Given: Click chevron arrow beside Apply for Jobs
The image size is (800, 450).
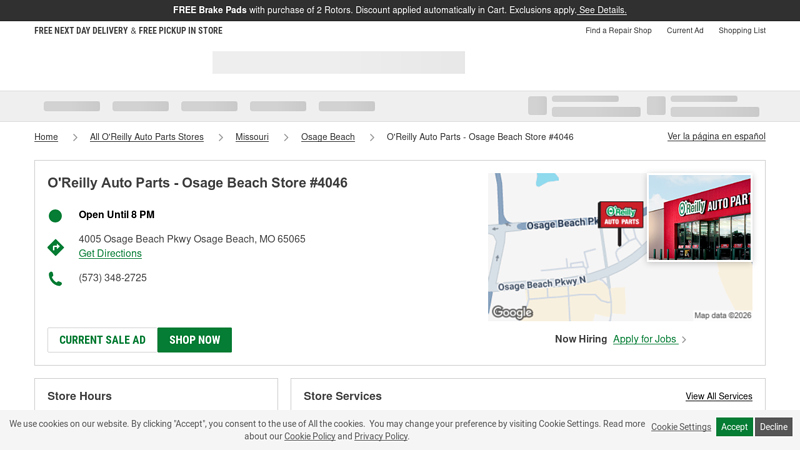Looking at the screenshot, I should pos(684,340).
